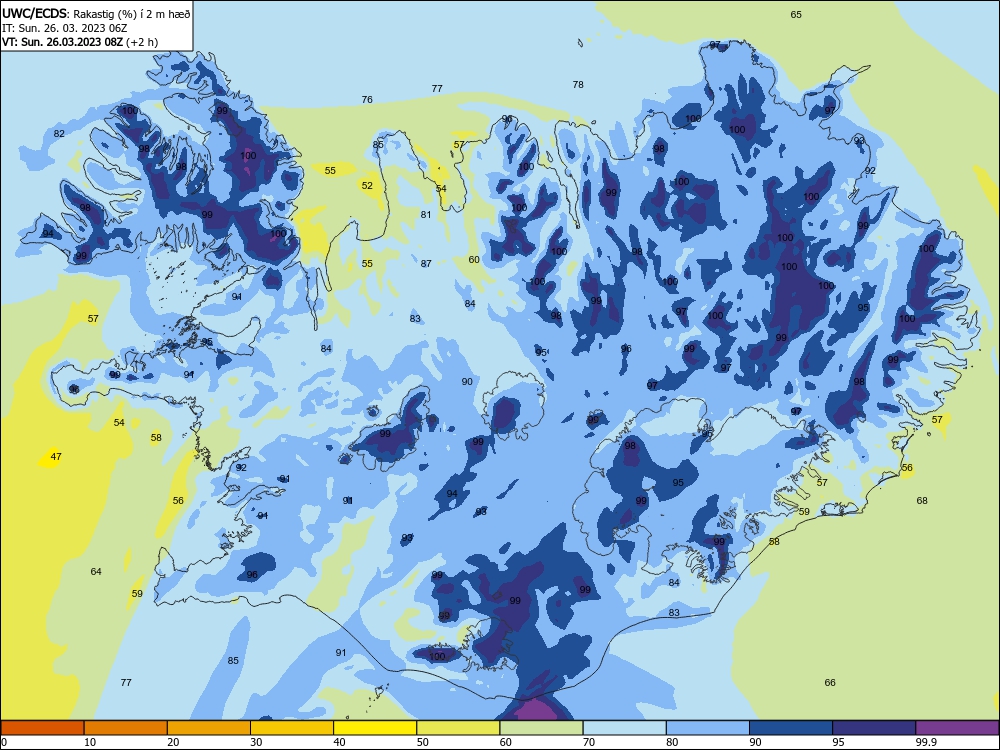
Task: Click the amber 20–30 legend swatch
Action: coord(209,728)
